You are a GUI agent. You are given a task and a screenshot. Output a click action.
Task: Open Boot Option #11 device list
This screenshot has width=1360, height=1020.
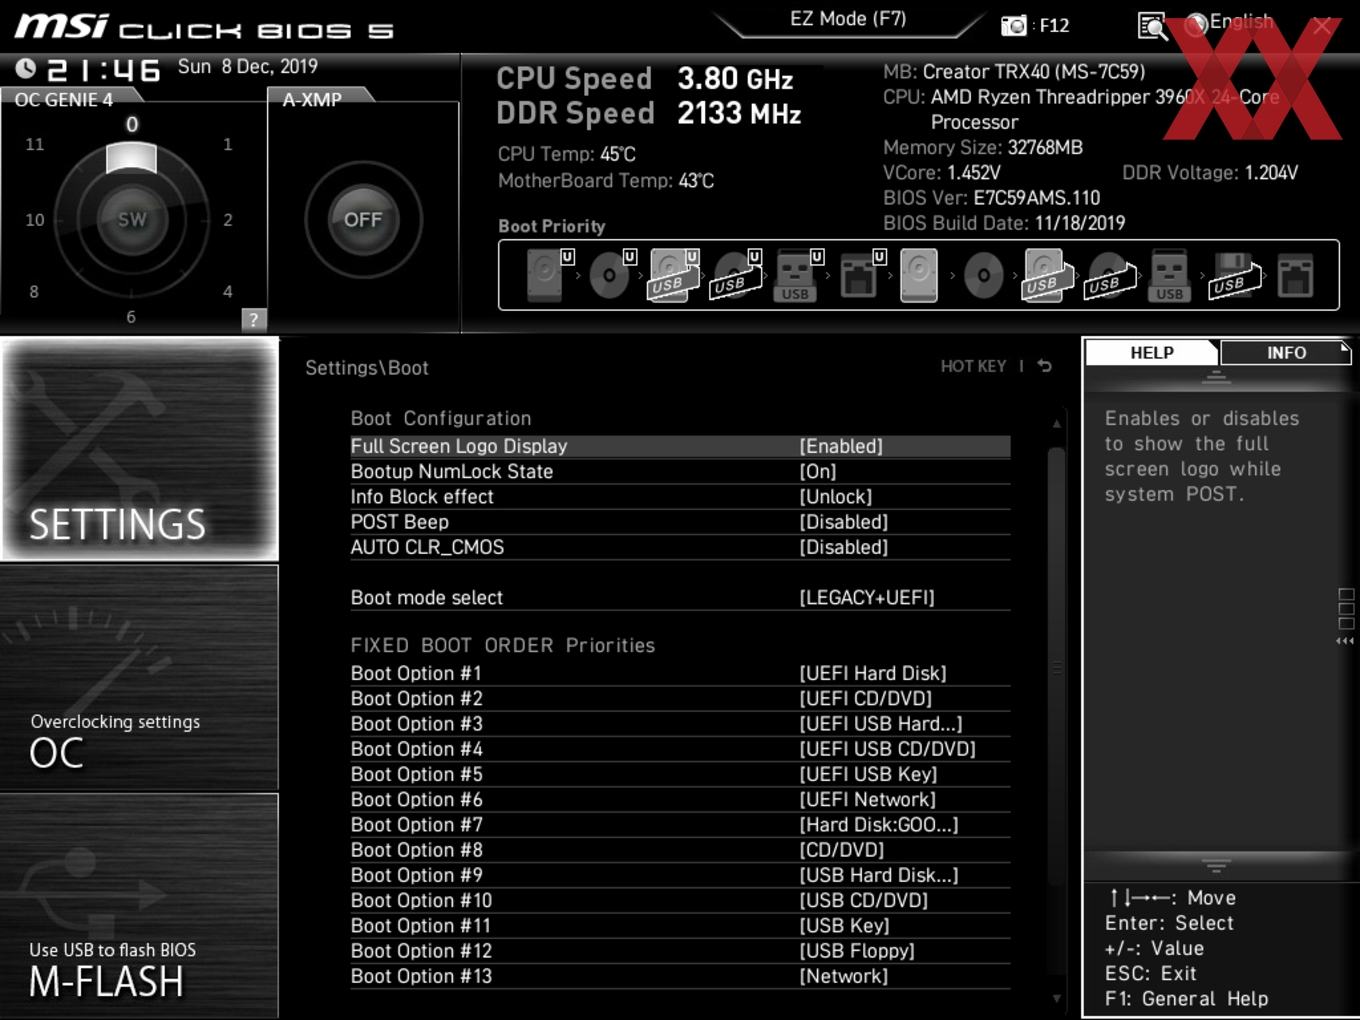pos(680,926)
